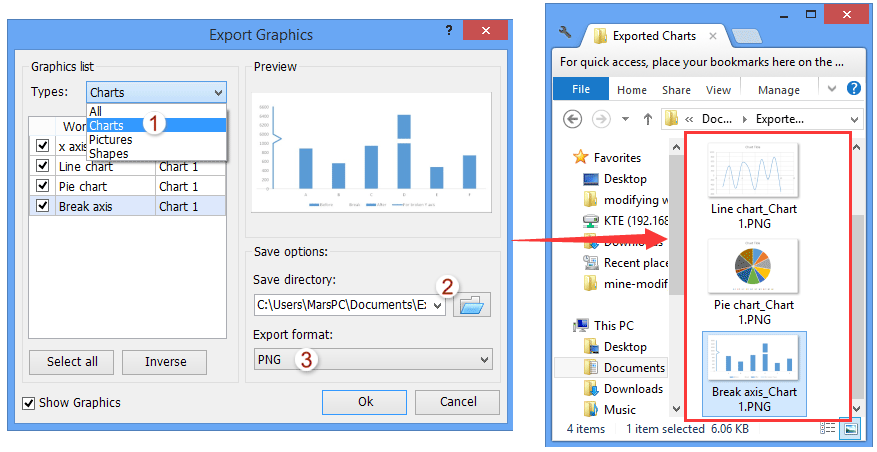The height and width of the screenshot is (452, 877).
Task: Select the Pie chart_Chart 1.PNG thumbnail
Action: tap(752, 281)
